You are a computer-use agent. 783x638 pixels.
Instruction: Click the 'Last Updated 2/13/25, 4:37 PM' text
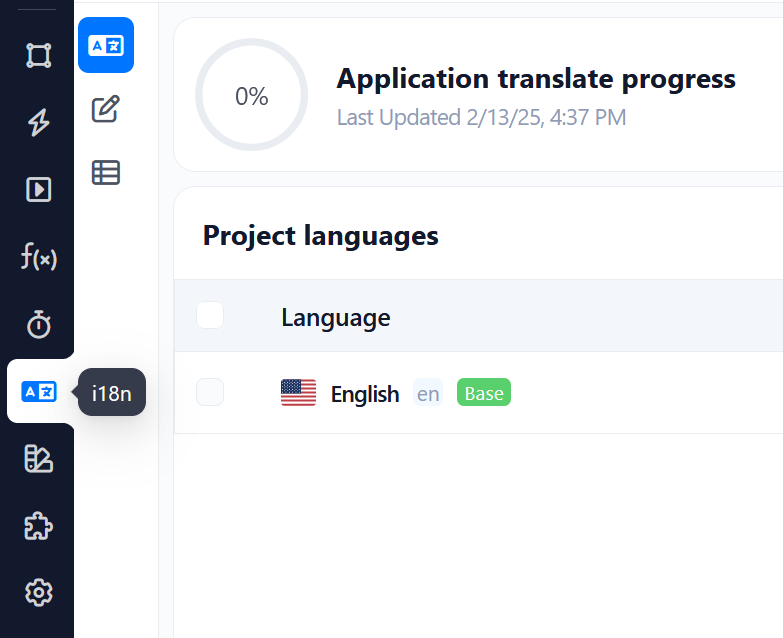point(481,118)
